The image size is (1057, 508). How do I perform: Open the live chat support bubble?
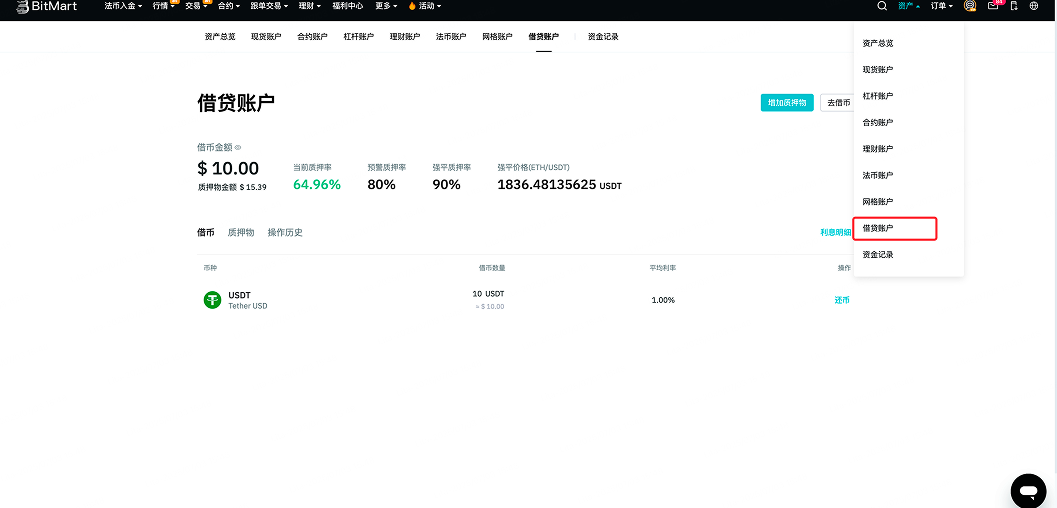click(x=1028, y=490)
